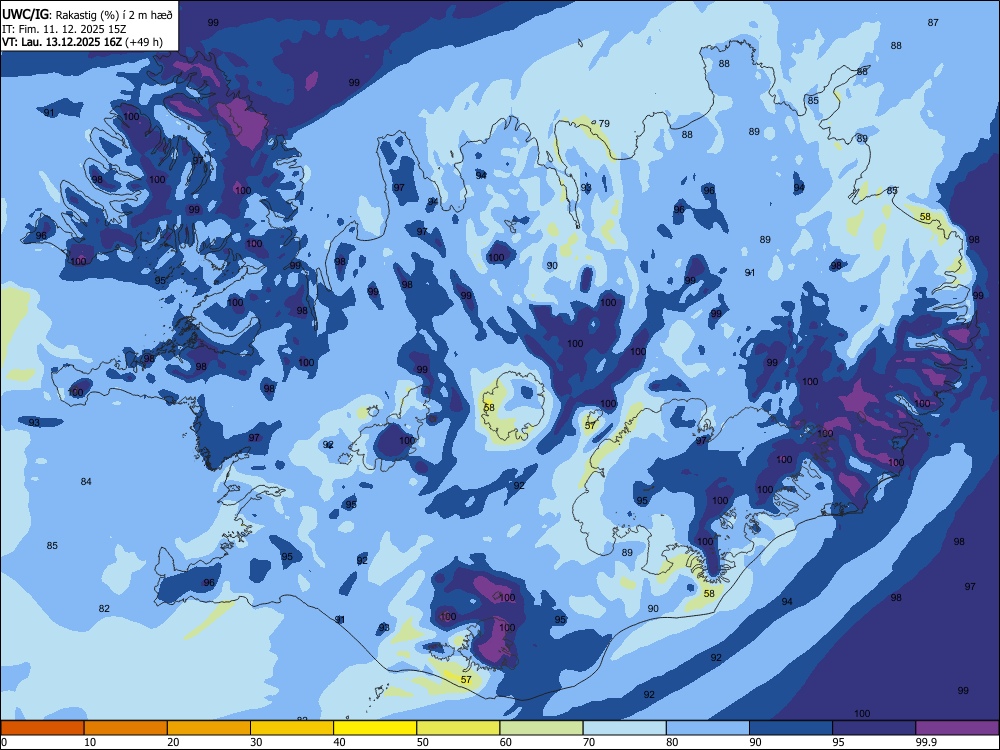Click the '99.9' legend scale label

pyautogui.click(x=926, y=742)
